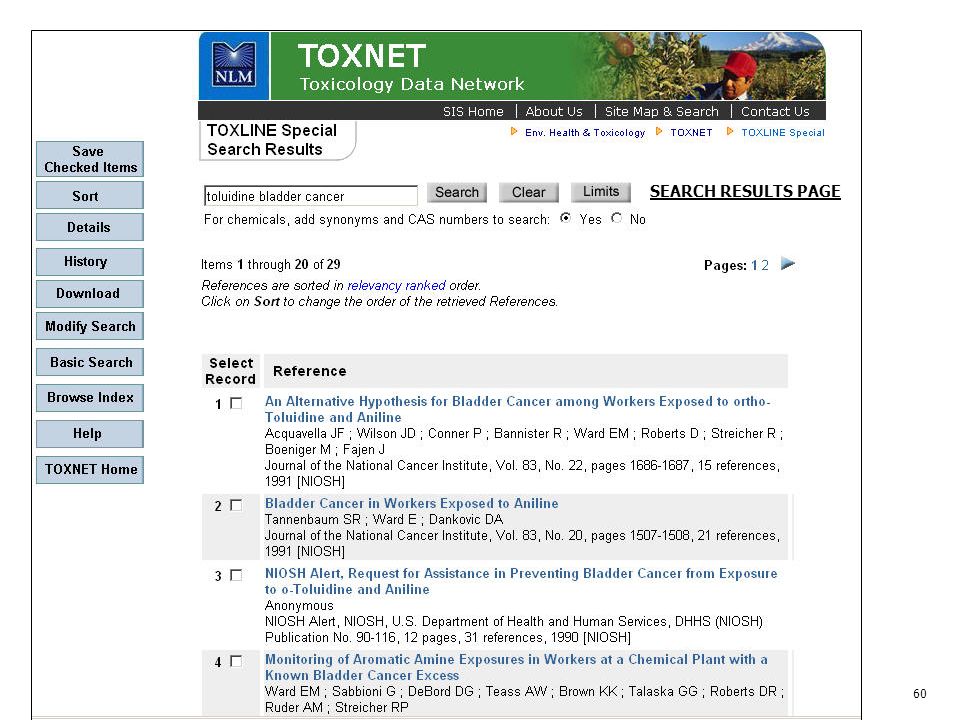Image resolution: width=960 pixels, height=720 pixels.
Task: Open the Help page
Action: (x=90, y=433)
